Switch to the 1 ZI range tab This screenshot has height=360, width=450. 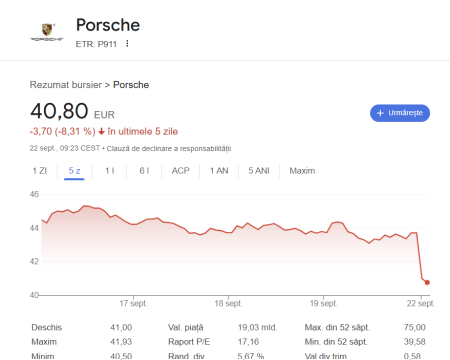tap(40, 171)
